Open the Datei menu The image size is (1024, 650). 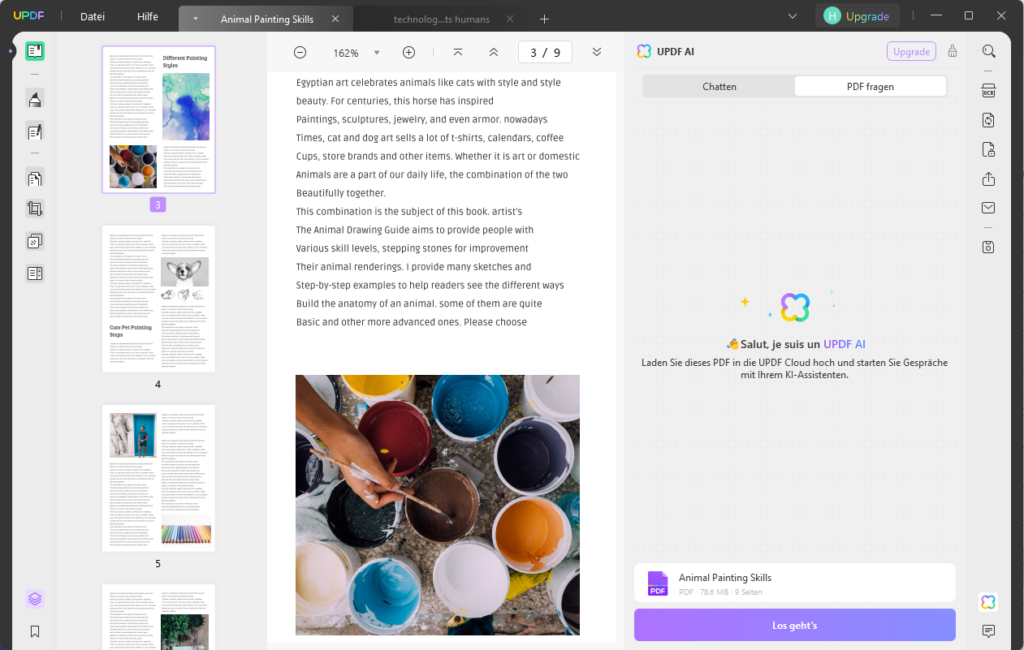93,17
